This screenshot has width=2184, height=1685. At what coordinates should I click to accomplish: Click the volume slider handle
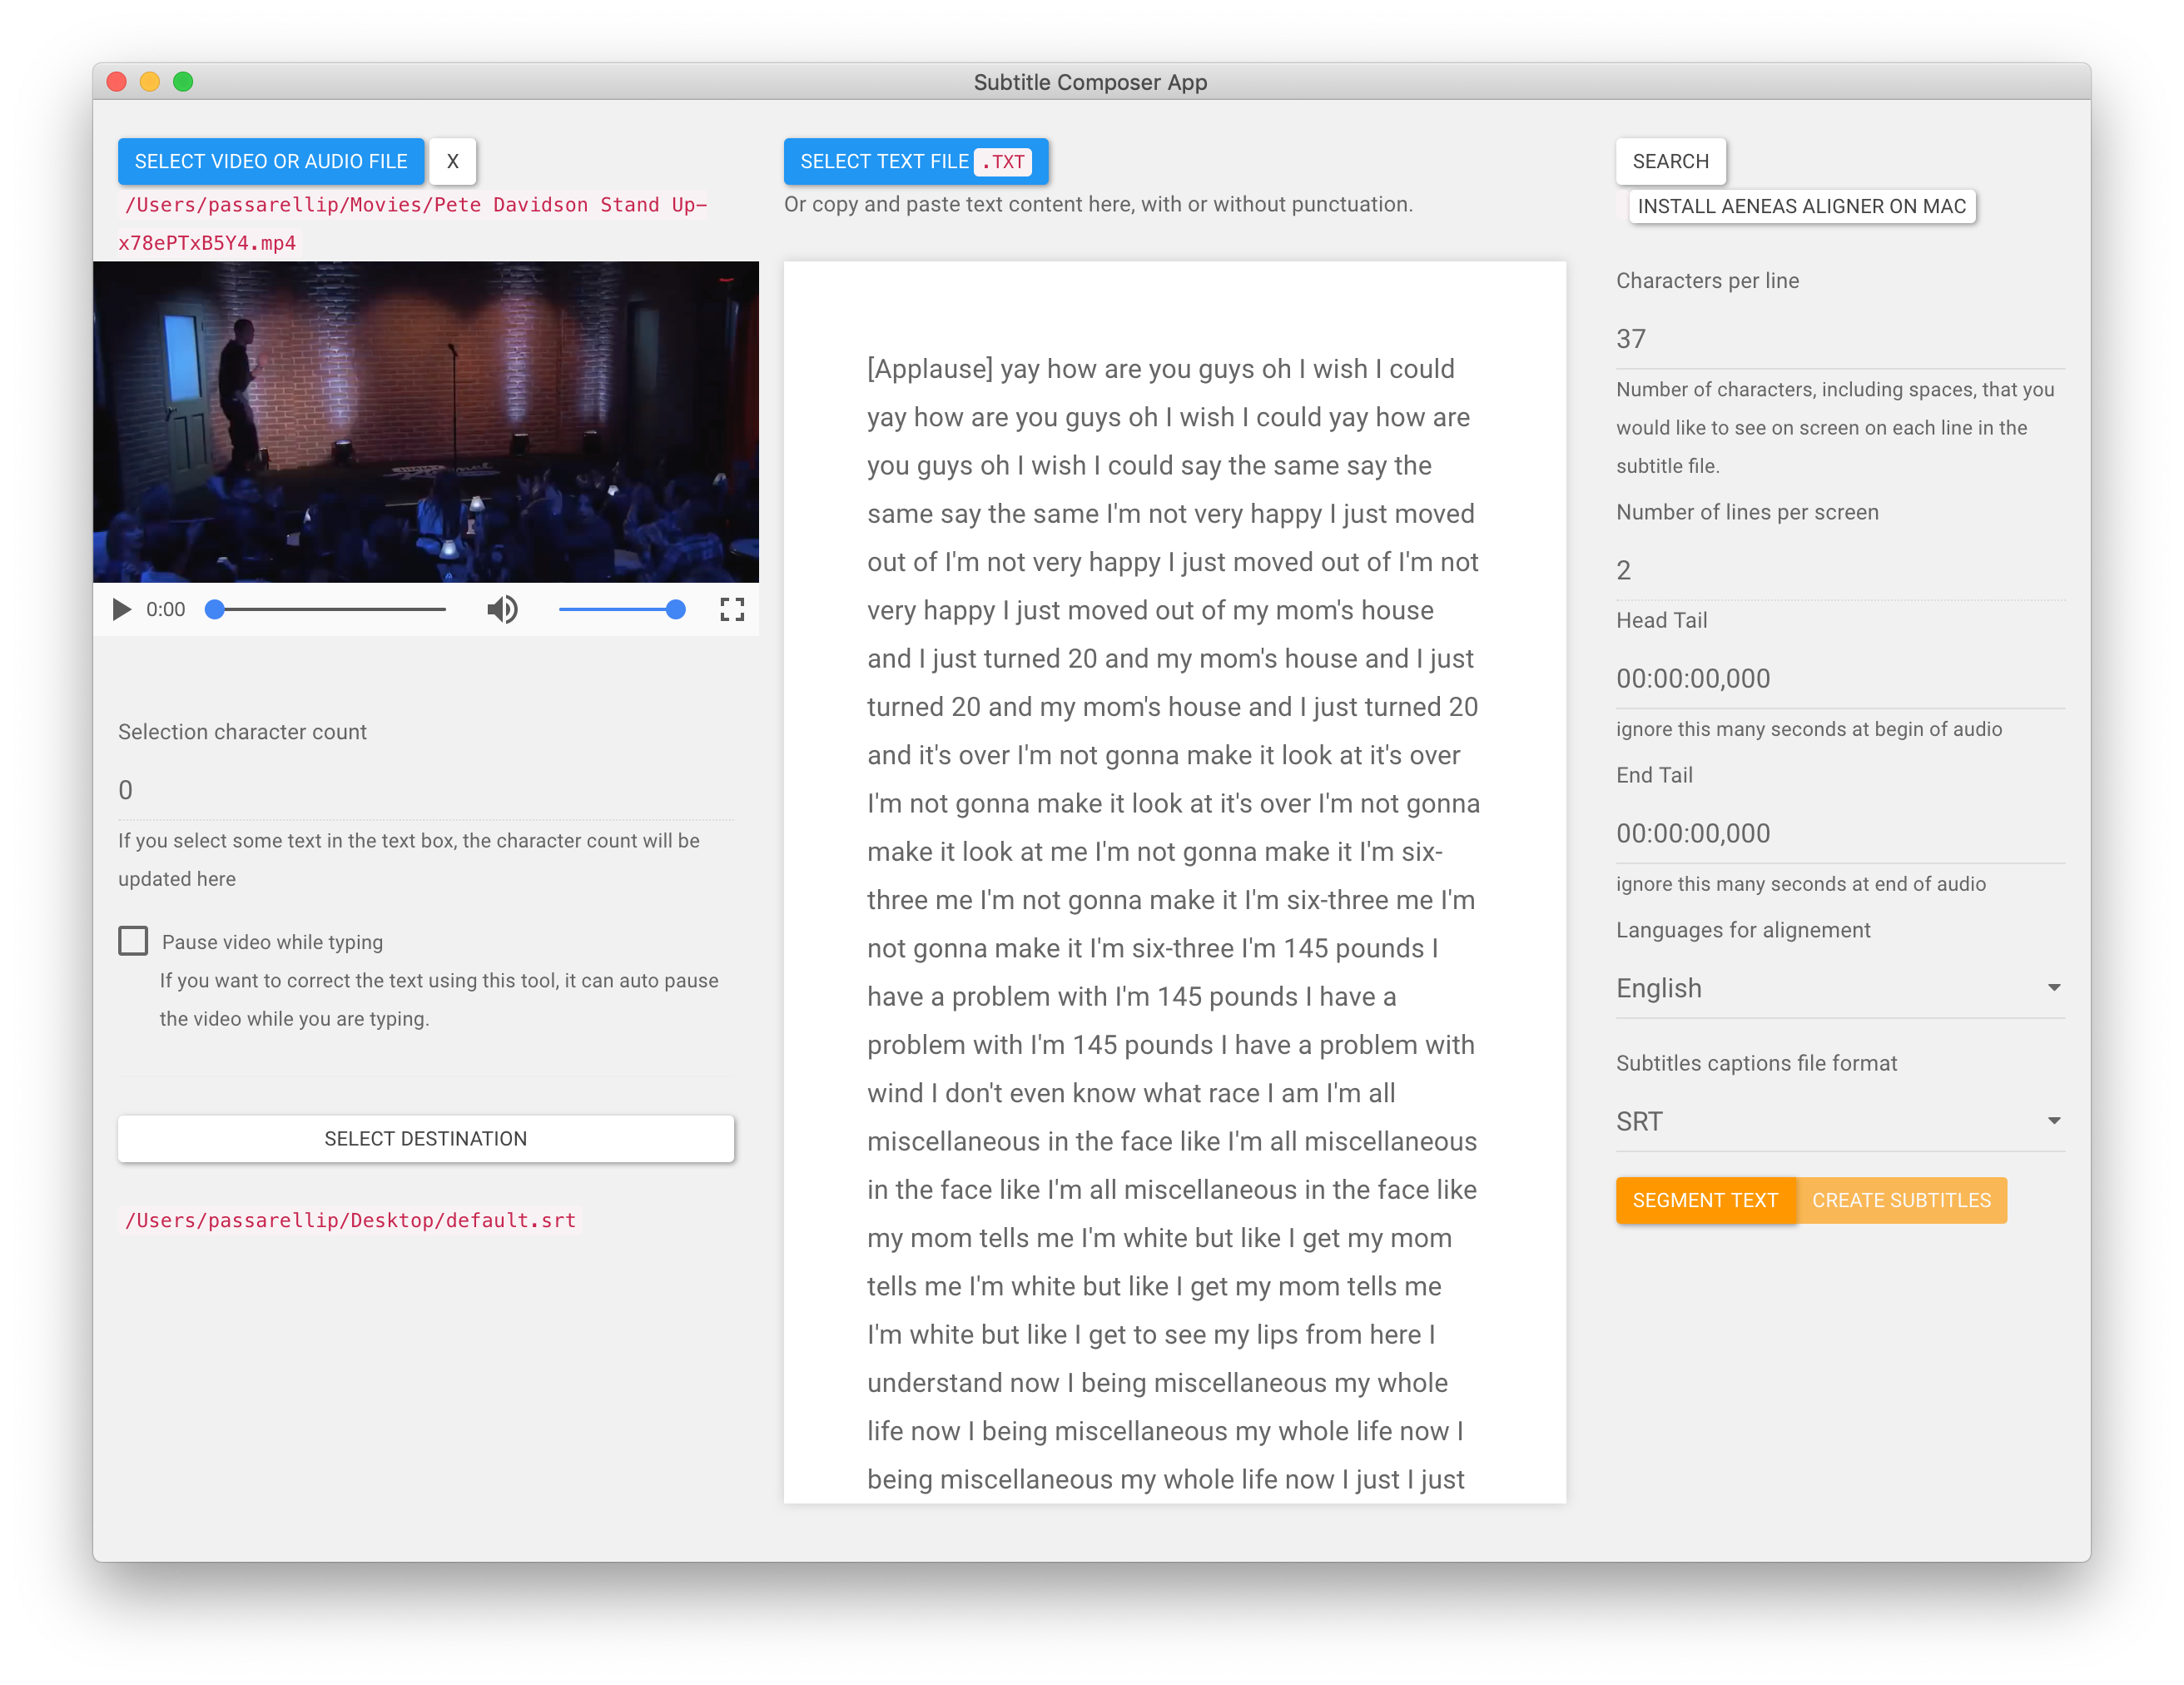coord(676,609)
